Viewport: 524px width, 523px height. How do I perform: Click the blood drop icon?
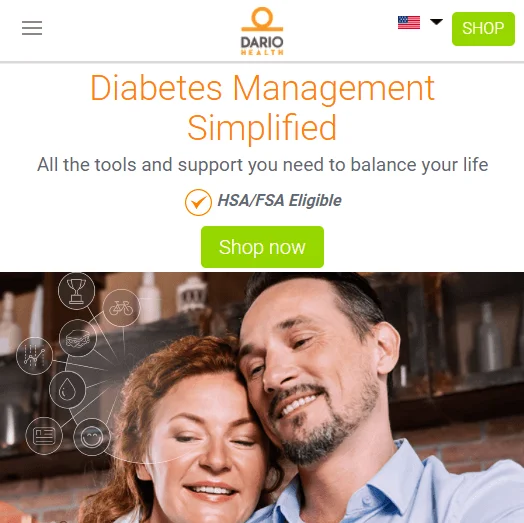(x=68, y=390)
